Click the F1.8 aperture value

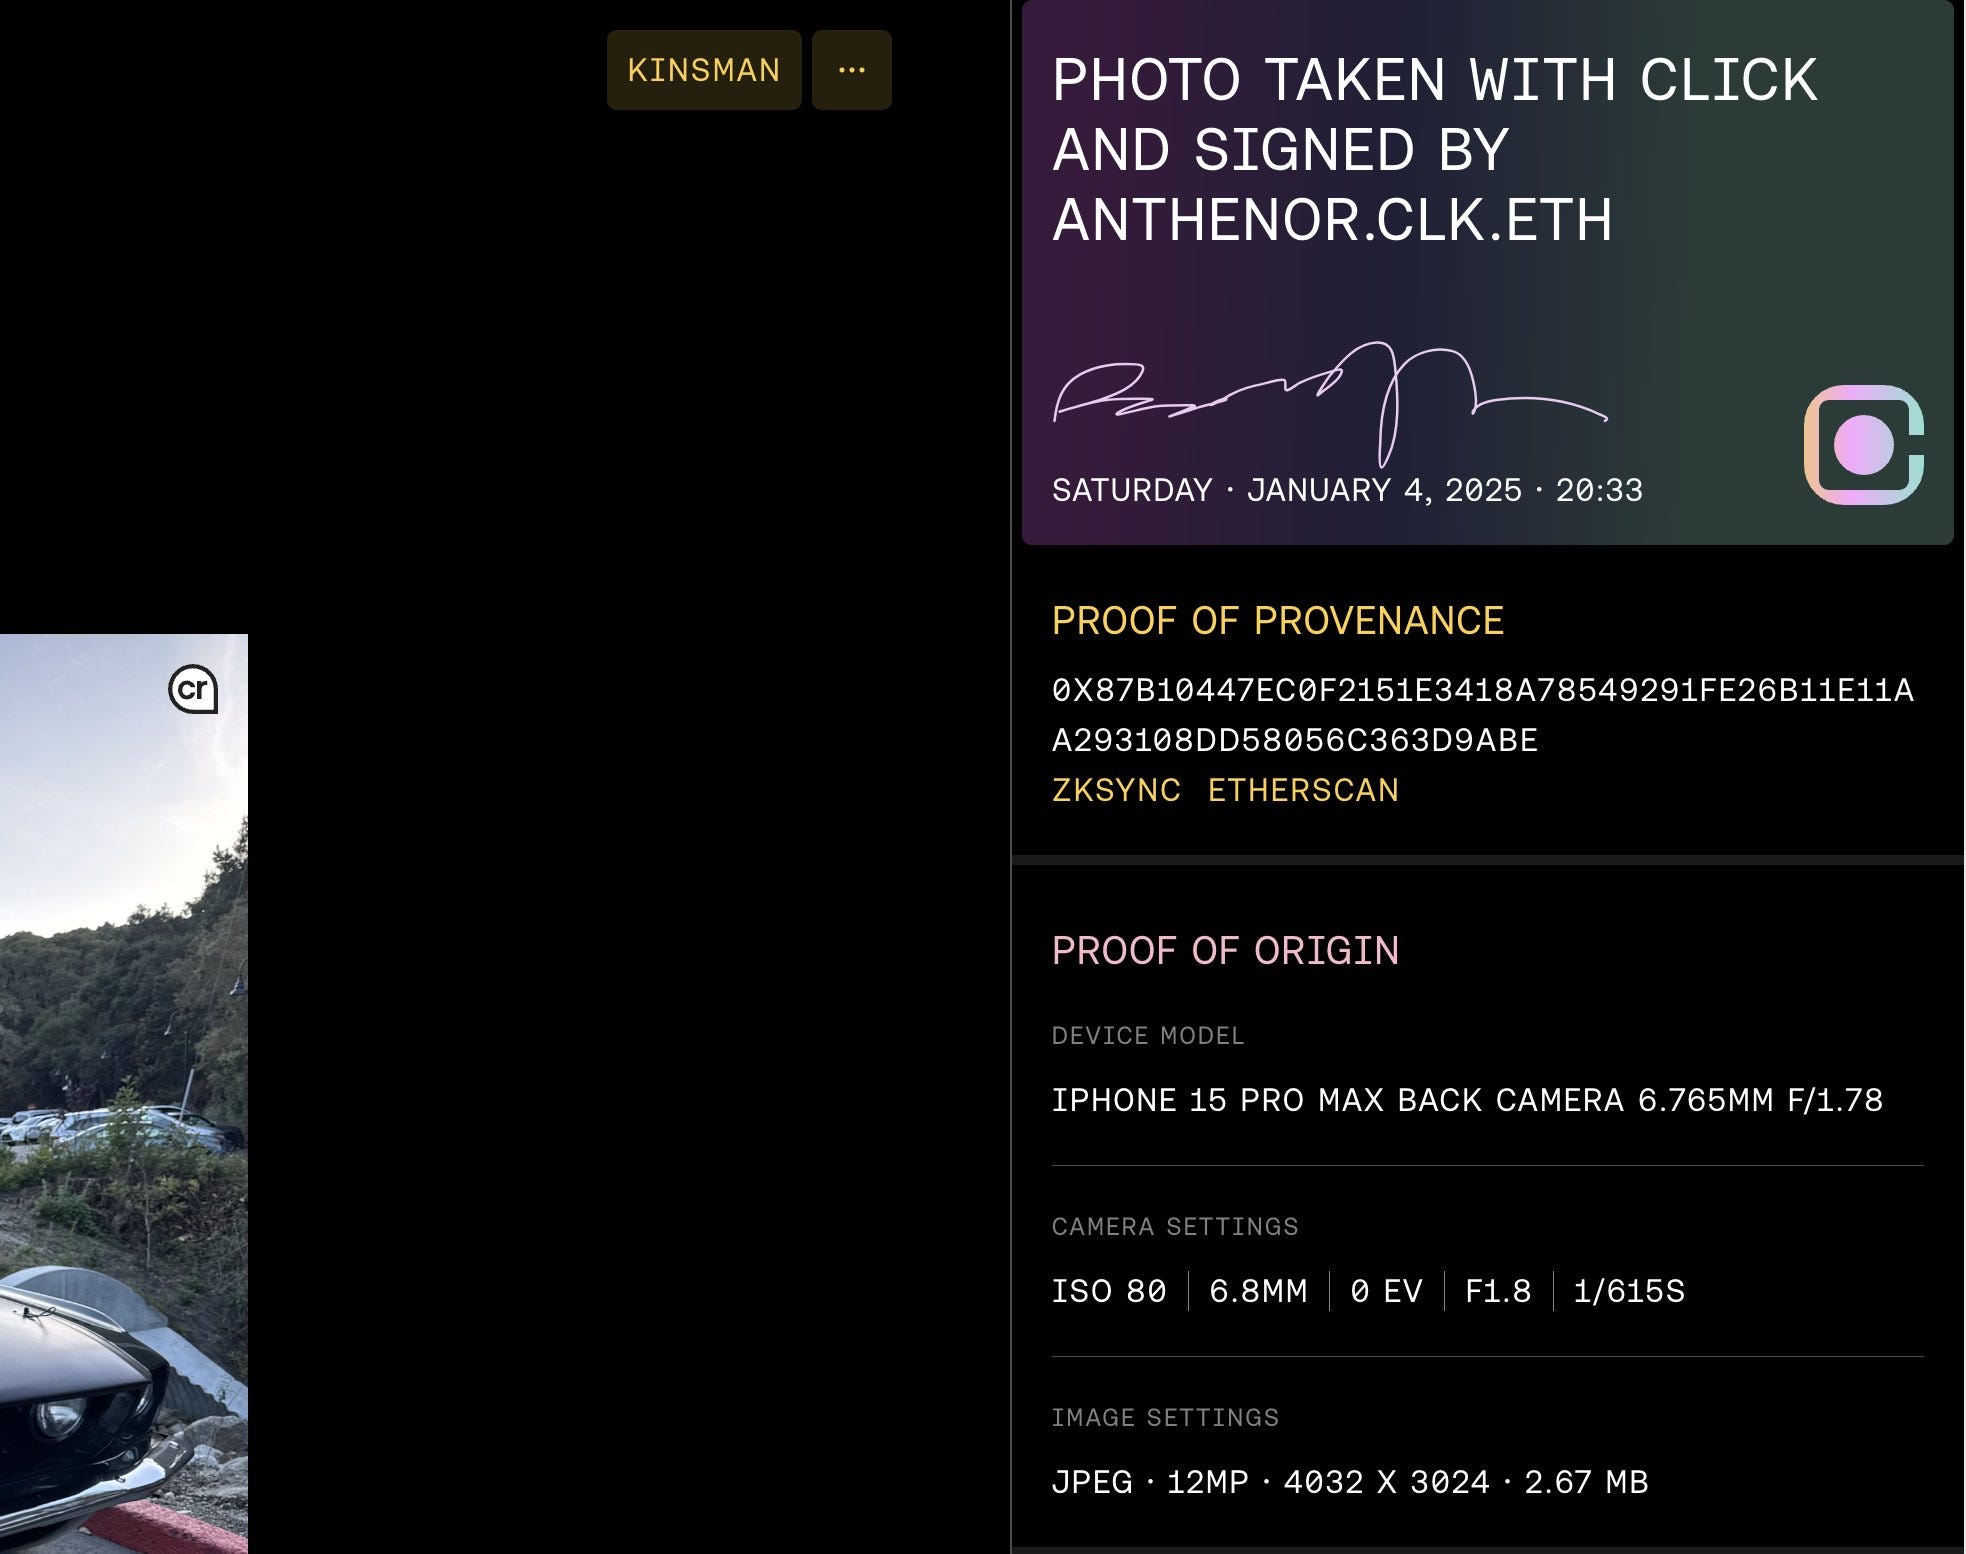click(x=1498, y=1291)
